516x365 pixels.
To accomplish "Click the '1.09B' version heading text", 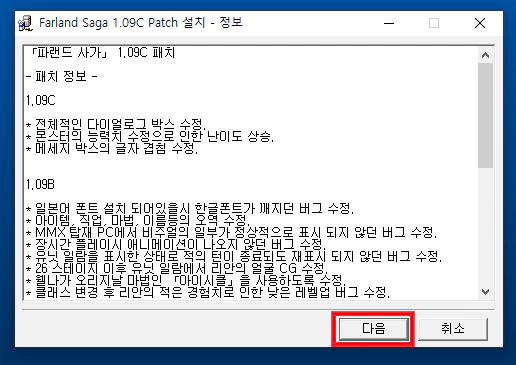I will [40, 184].
